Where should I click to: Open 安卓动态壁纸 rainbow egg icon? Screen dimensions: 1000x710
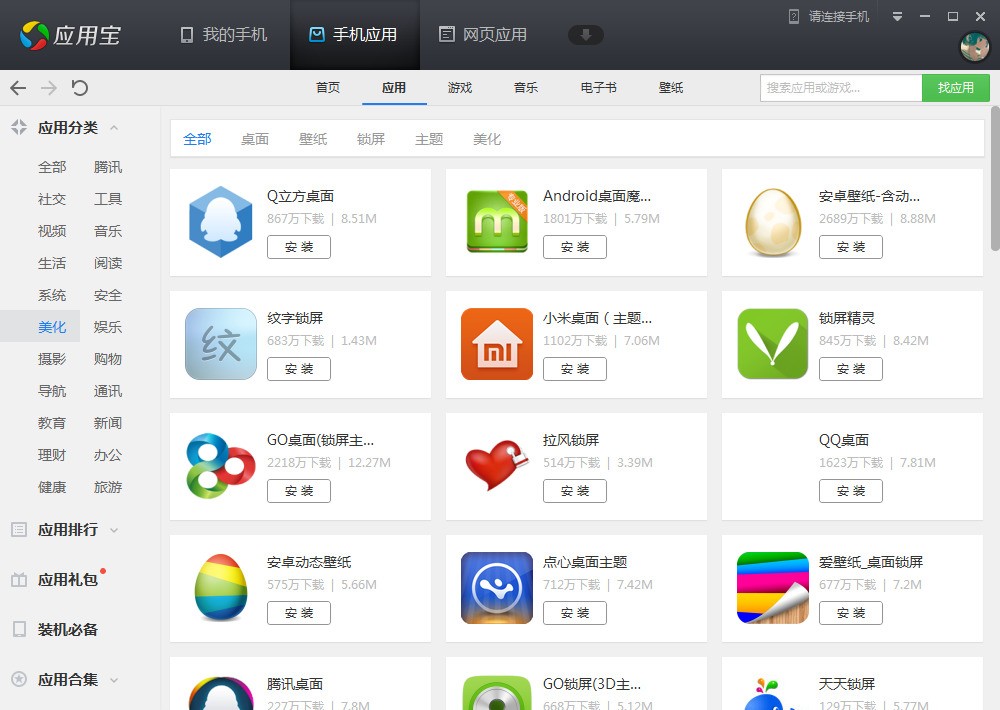pos(221,588)
